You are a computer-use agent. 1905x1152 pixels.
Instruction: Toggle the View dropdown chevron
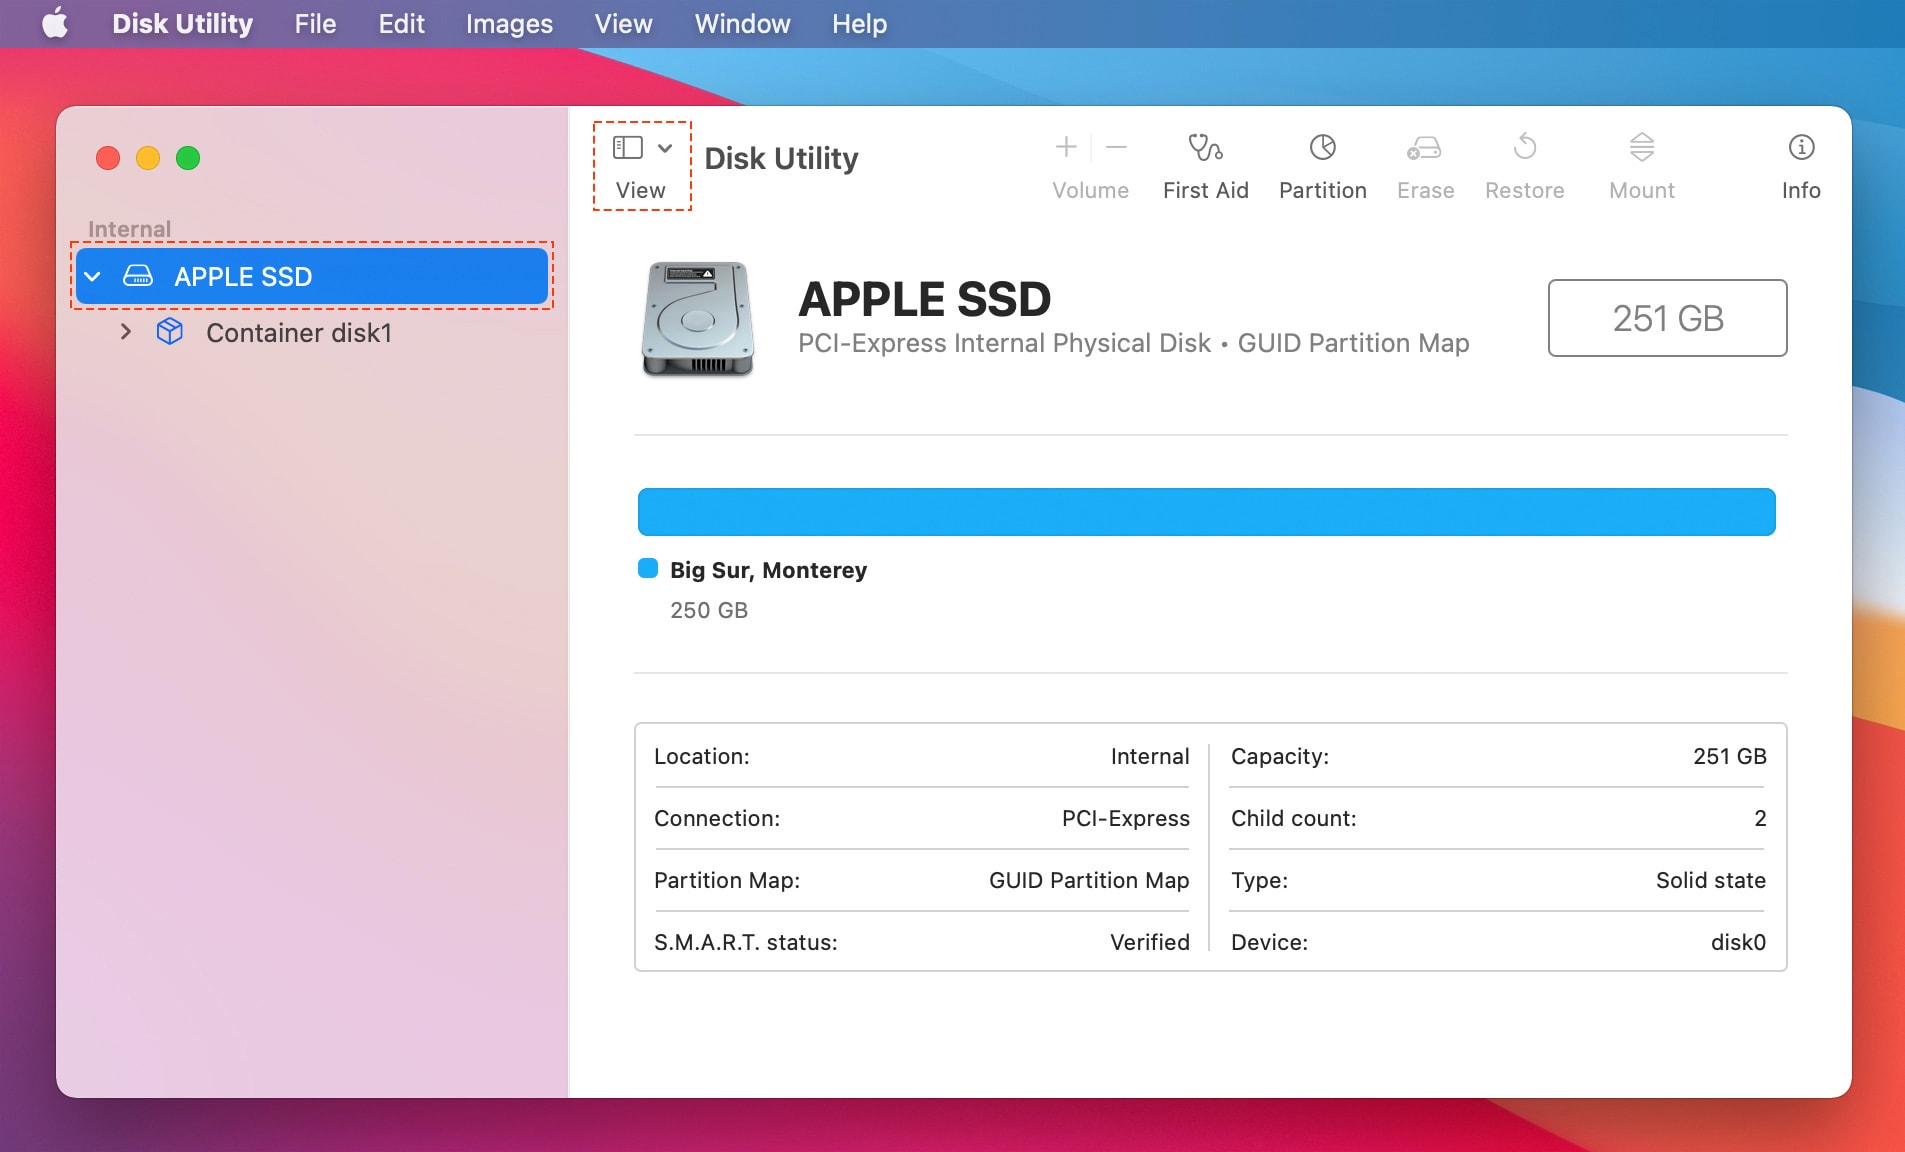[x=664, y=147]
